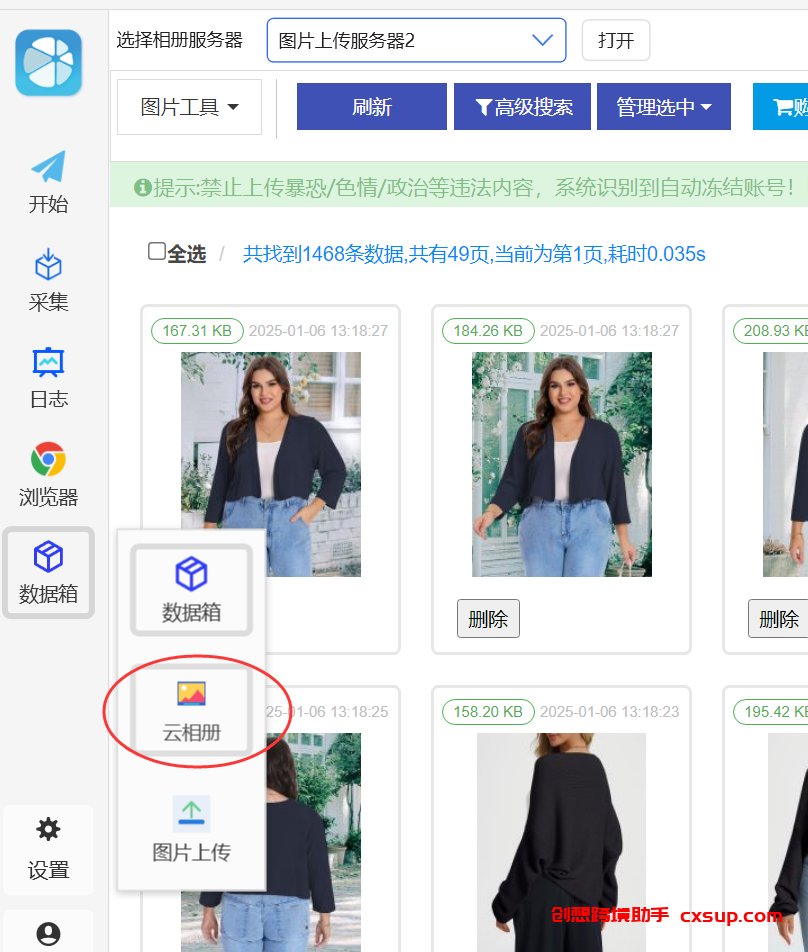Screen dimensions: 808x952
Task: Expand the 管理选中 dropdown button
Action: point(664,107)
